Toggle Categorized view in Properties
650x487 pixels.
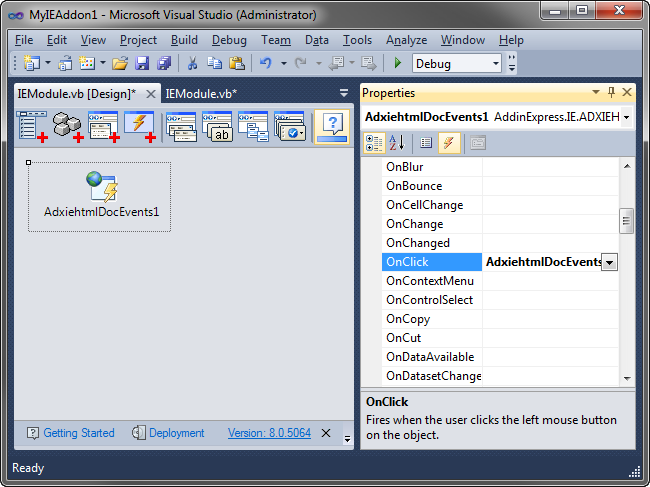tap(374, 143)
